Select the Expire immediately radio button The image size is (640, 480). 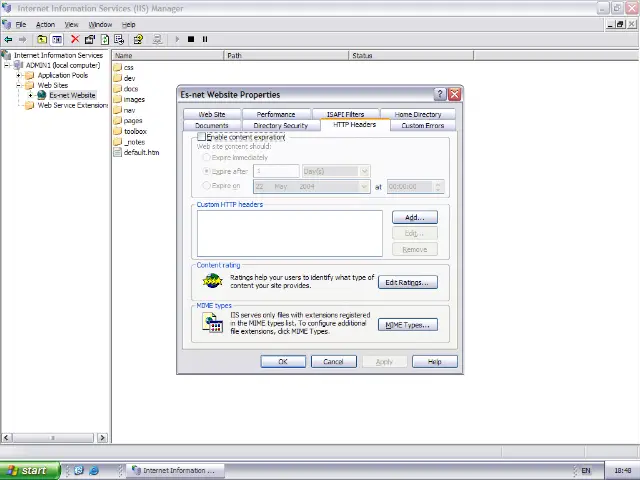(x=207, y=157)
